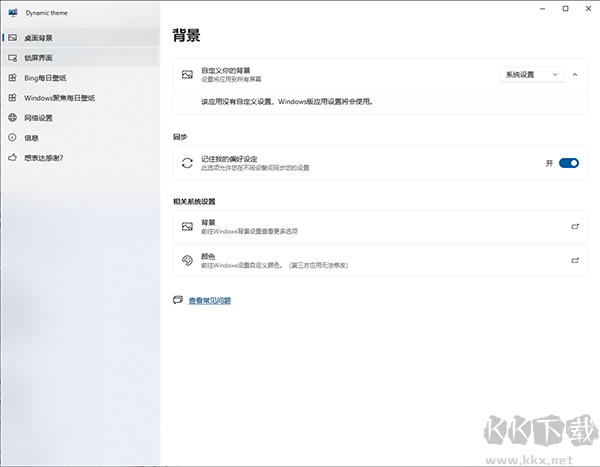Maximize the Dynamic theme window

(x=566, y=9)
